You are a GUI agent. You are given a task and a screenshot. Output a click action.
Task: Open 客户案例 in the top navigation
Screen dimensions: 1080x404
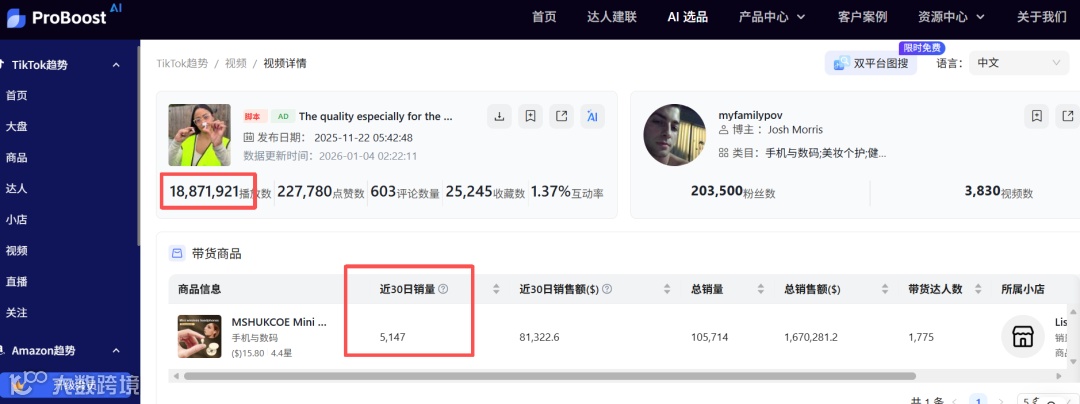[x=862, y=17]
